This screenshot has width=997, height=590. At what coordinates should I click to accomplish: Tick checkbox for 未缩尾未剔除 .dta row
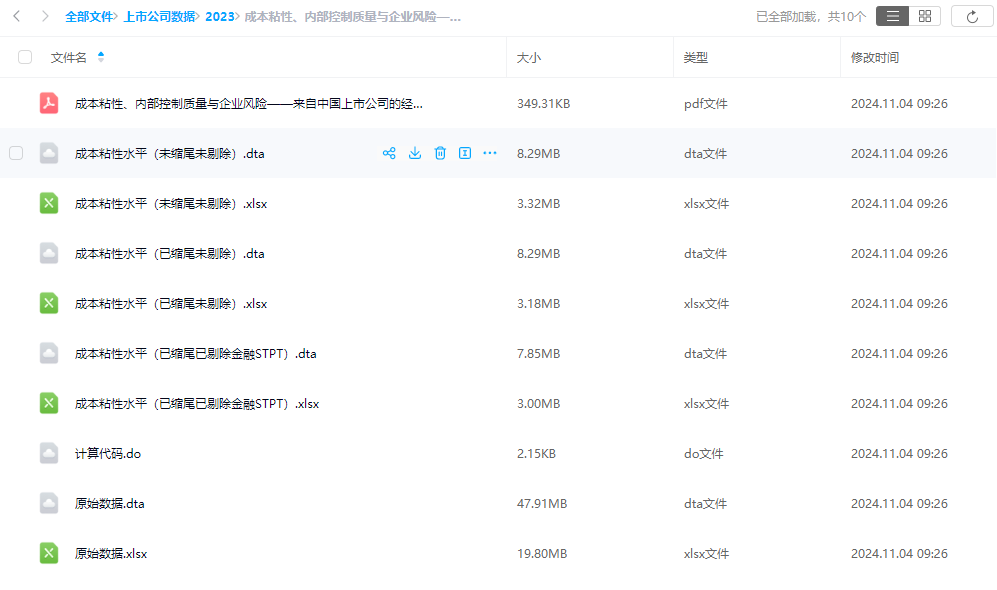pyautogui.click(x=16, y=153)
